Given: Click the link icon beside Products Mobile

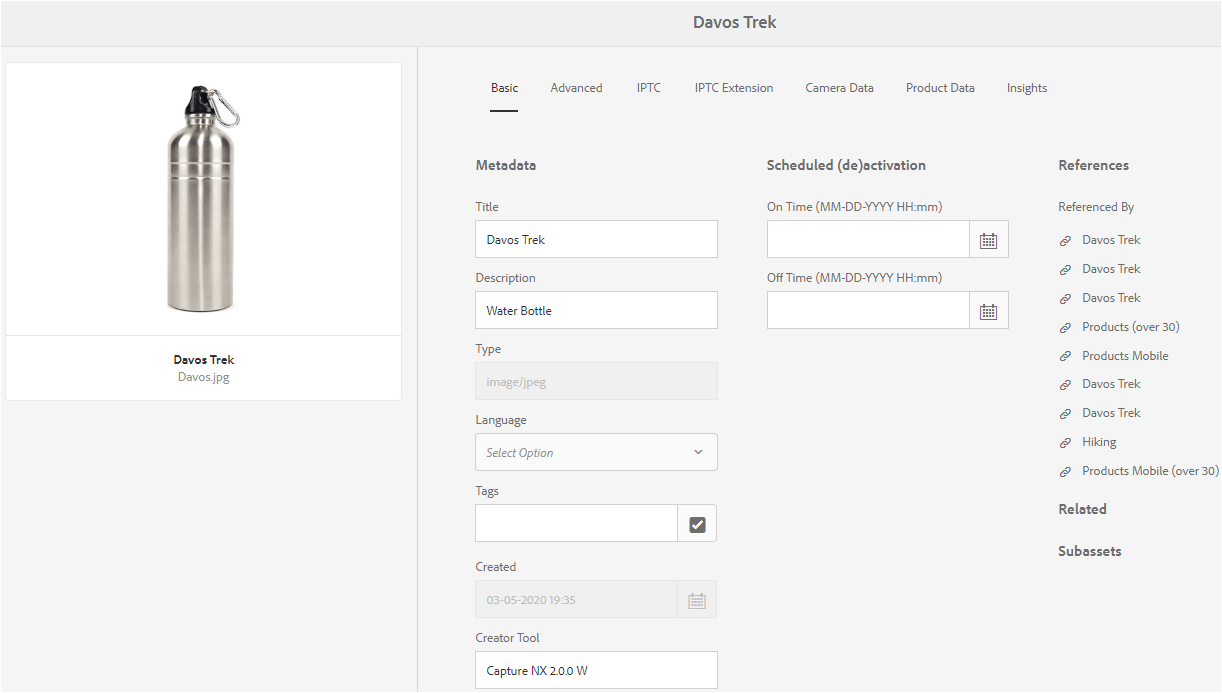Looking at the screenshot, I should point(1064,355).
